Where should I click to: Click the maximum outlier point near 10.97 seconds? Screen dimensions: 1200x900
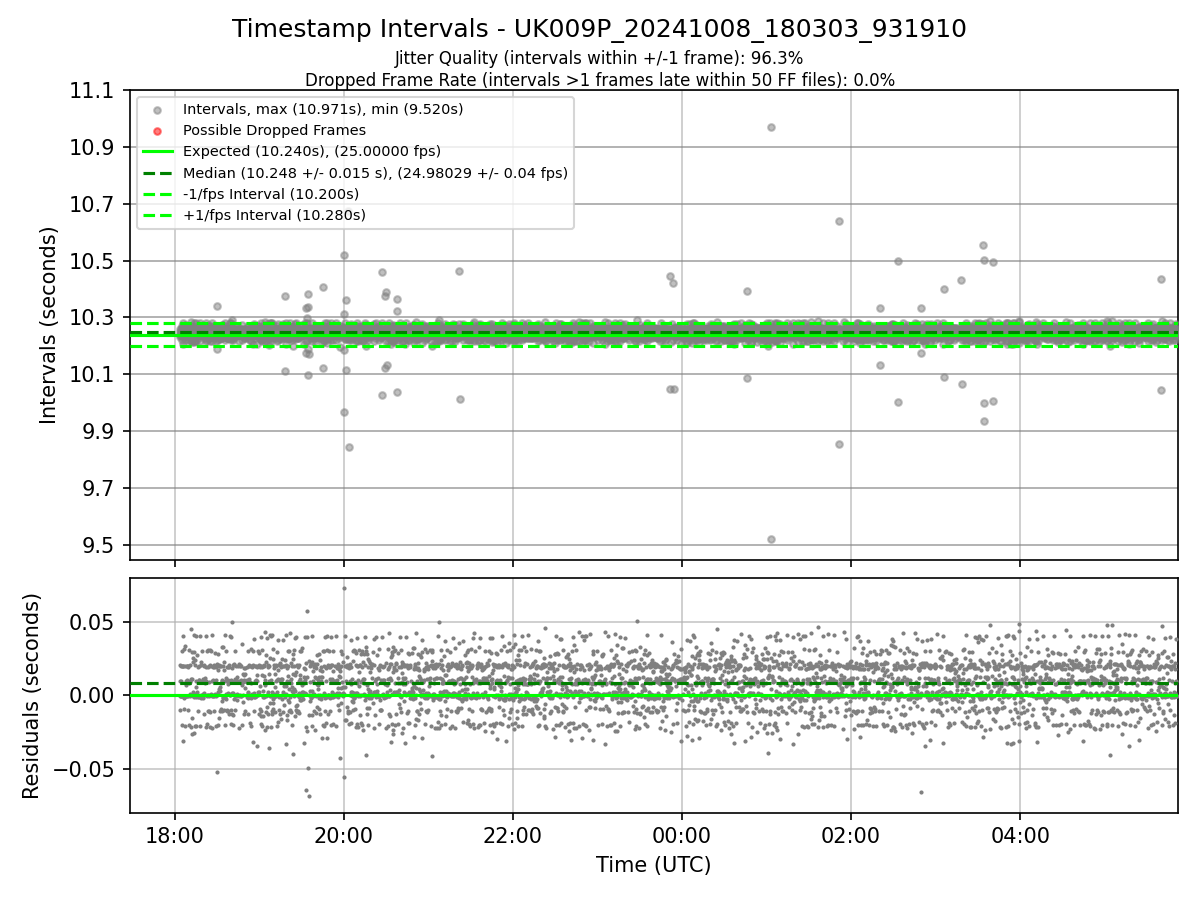(771, 127)
